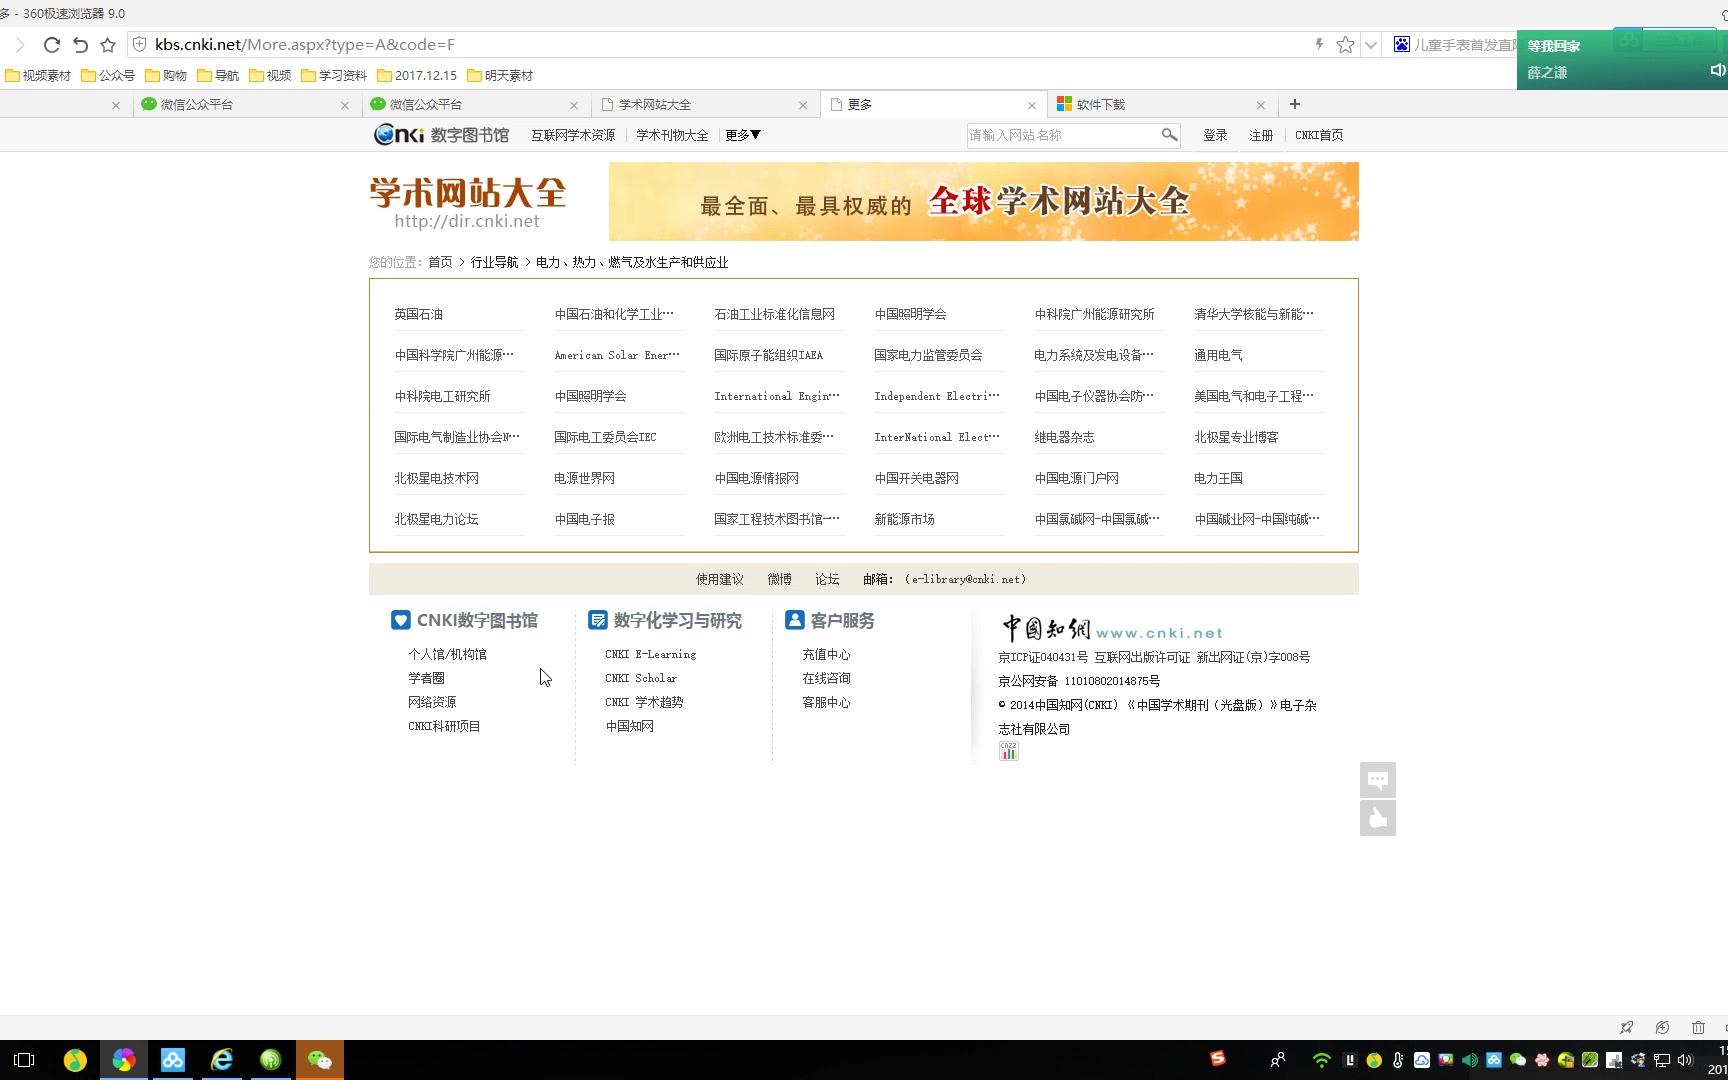The width and height of the screenshot is (1728, 1080).
Task: Click 首页 in breadcrumb
Action: [x=440, y=262]
